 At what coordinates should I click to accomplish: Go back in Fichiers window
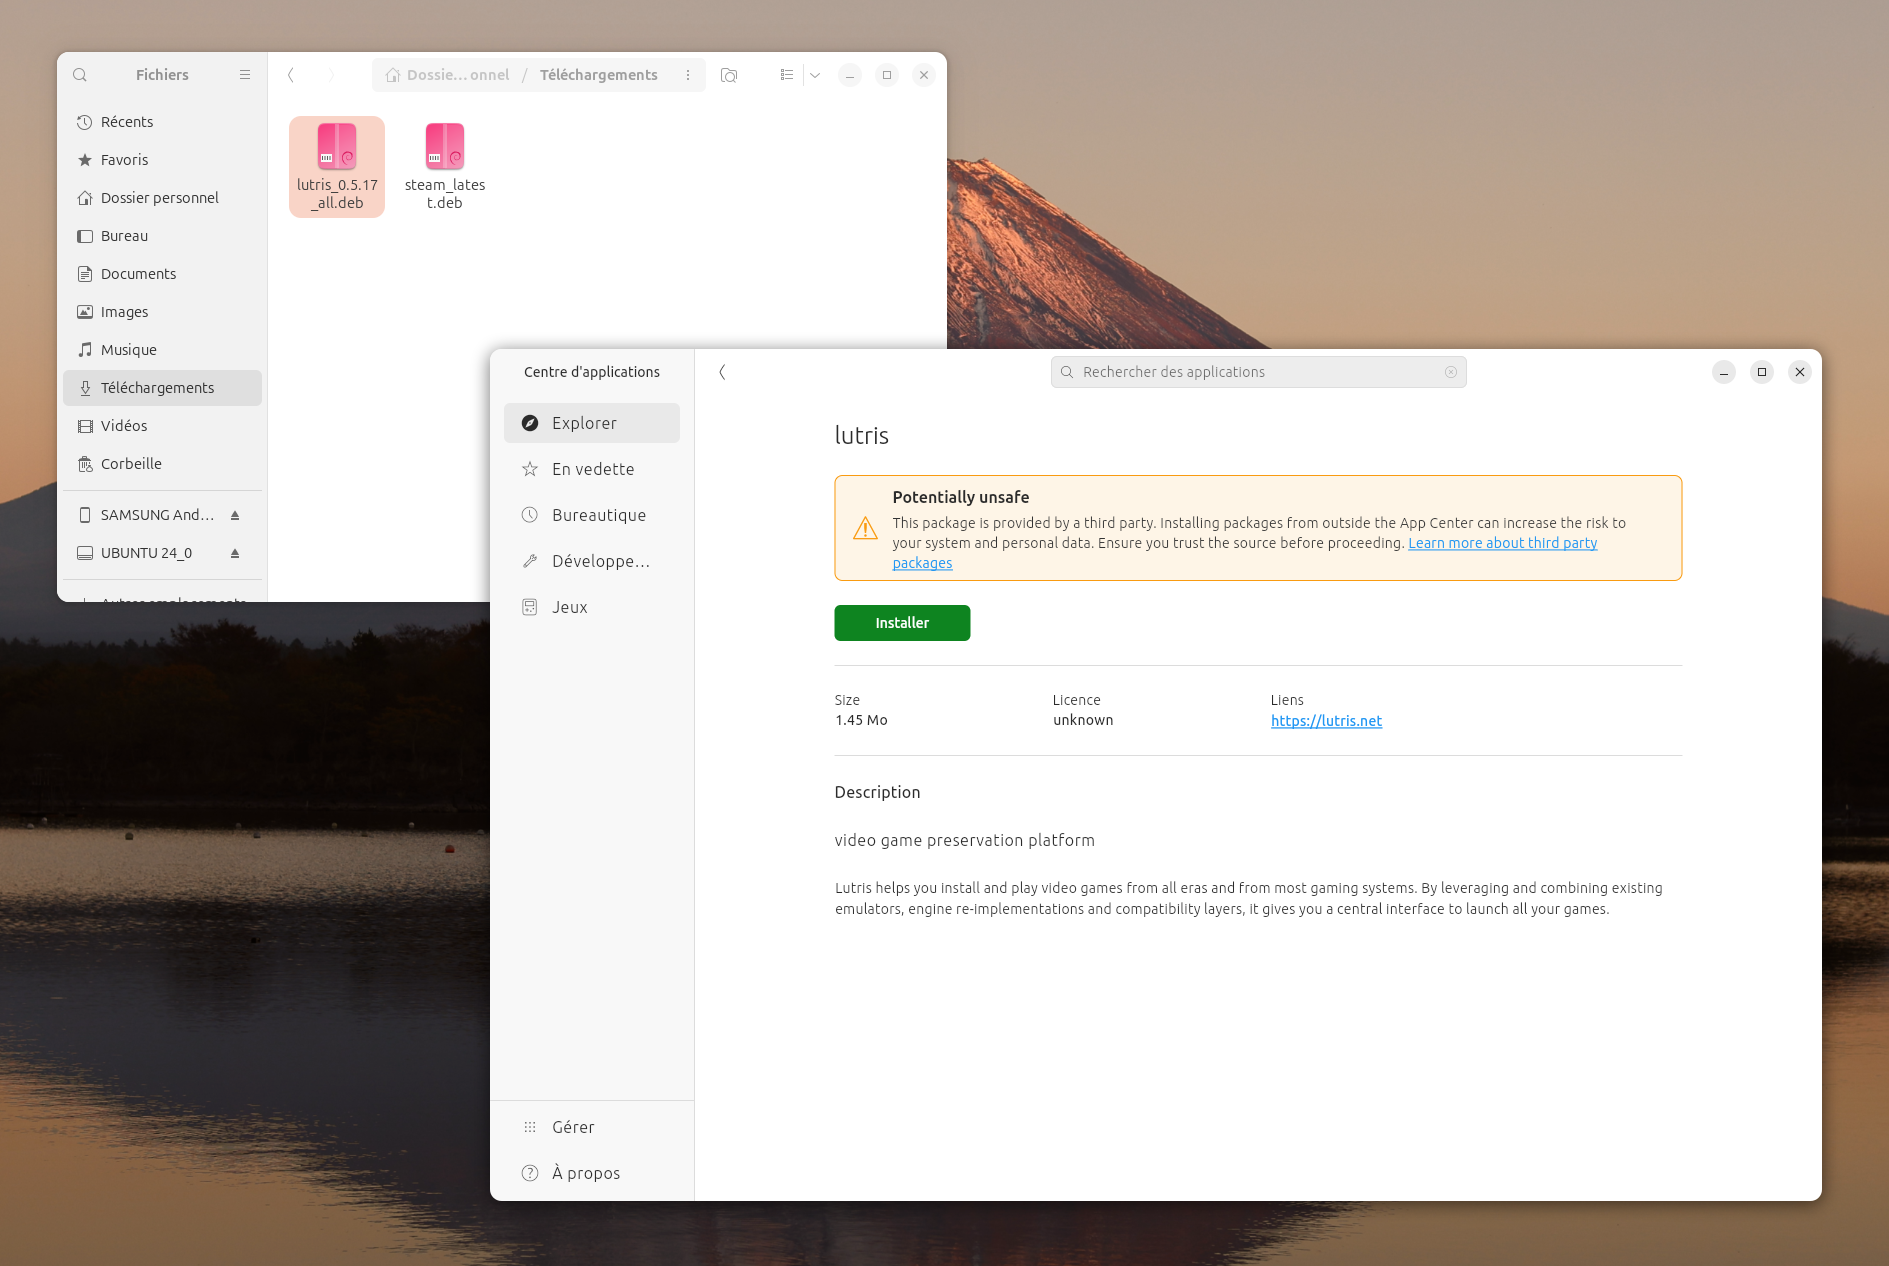click(291, 75)
